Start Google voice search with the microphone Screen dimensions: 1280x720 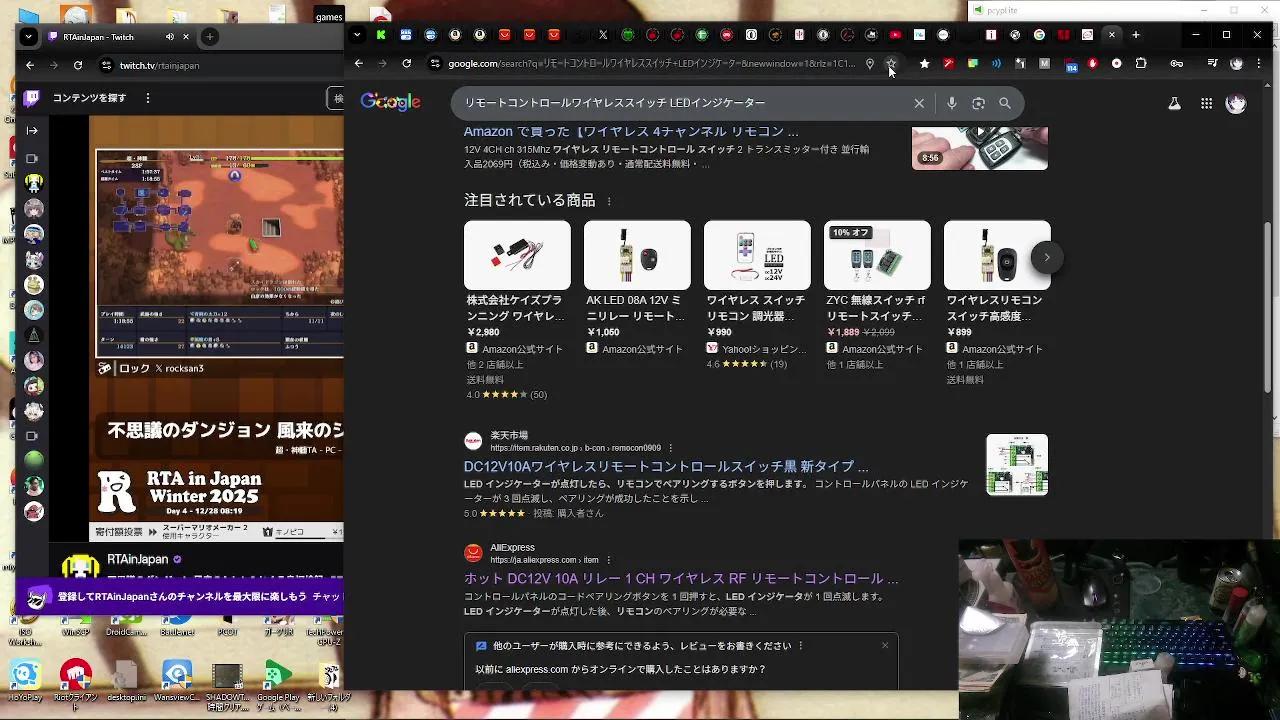(951, 103)
